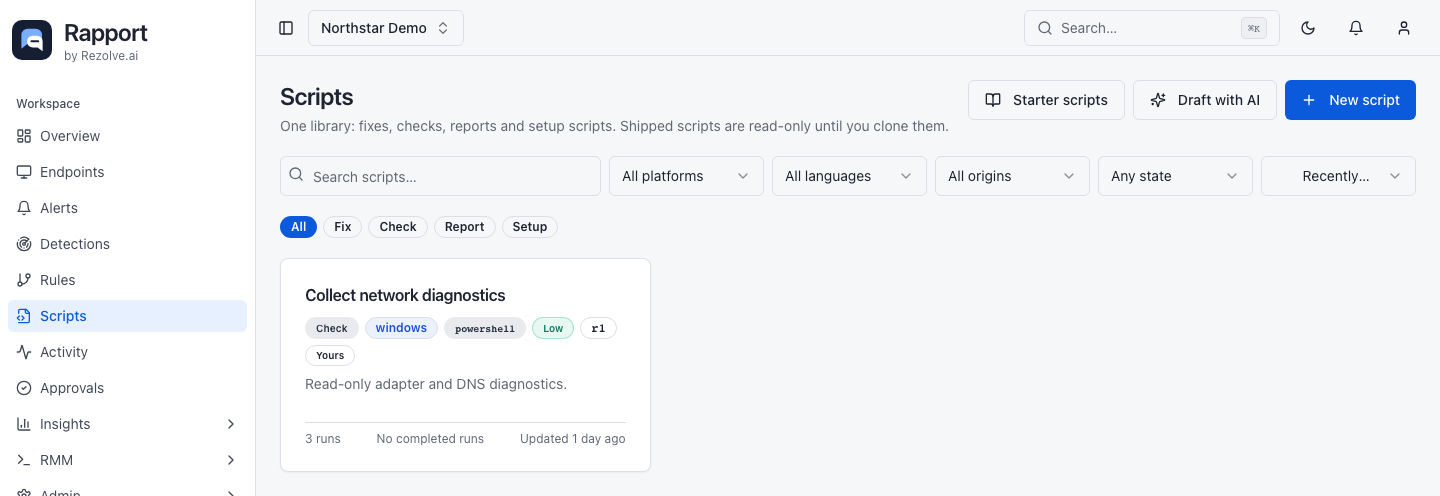Screen dimensions: 1440x496
Task: Click the r1 revision badge
Action: (598, 328)
